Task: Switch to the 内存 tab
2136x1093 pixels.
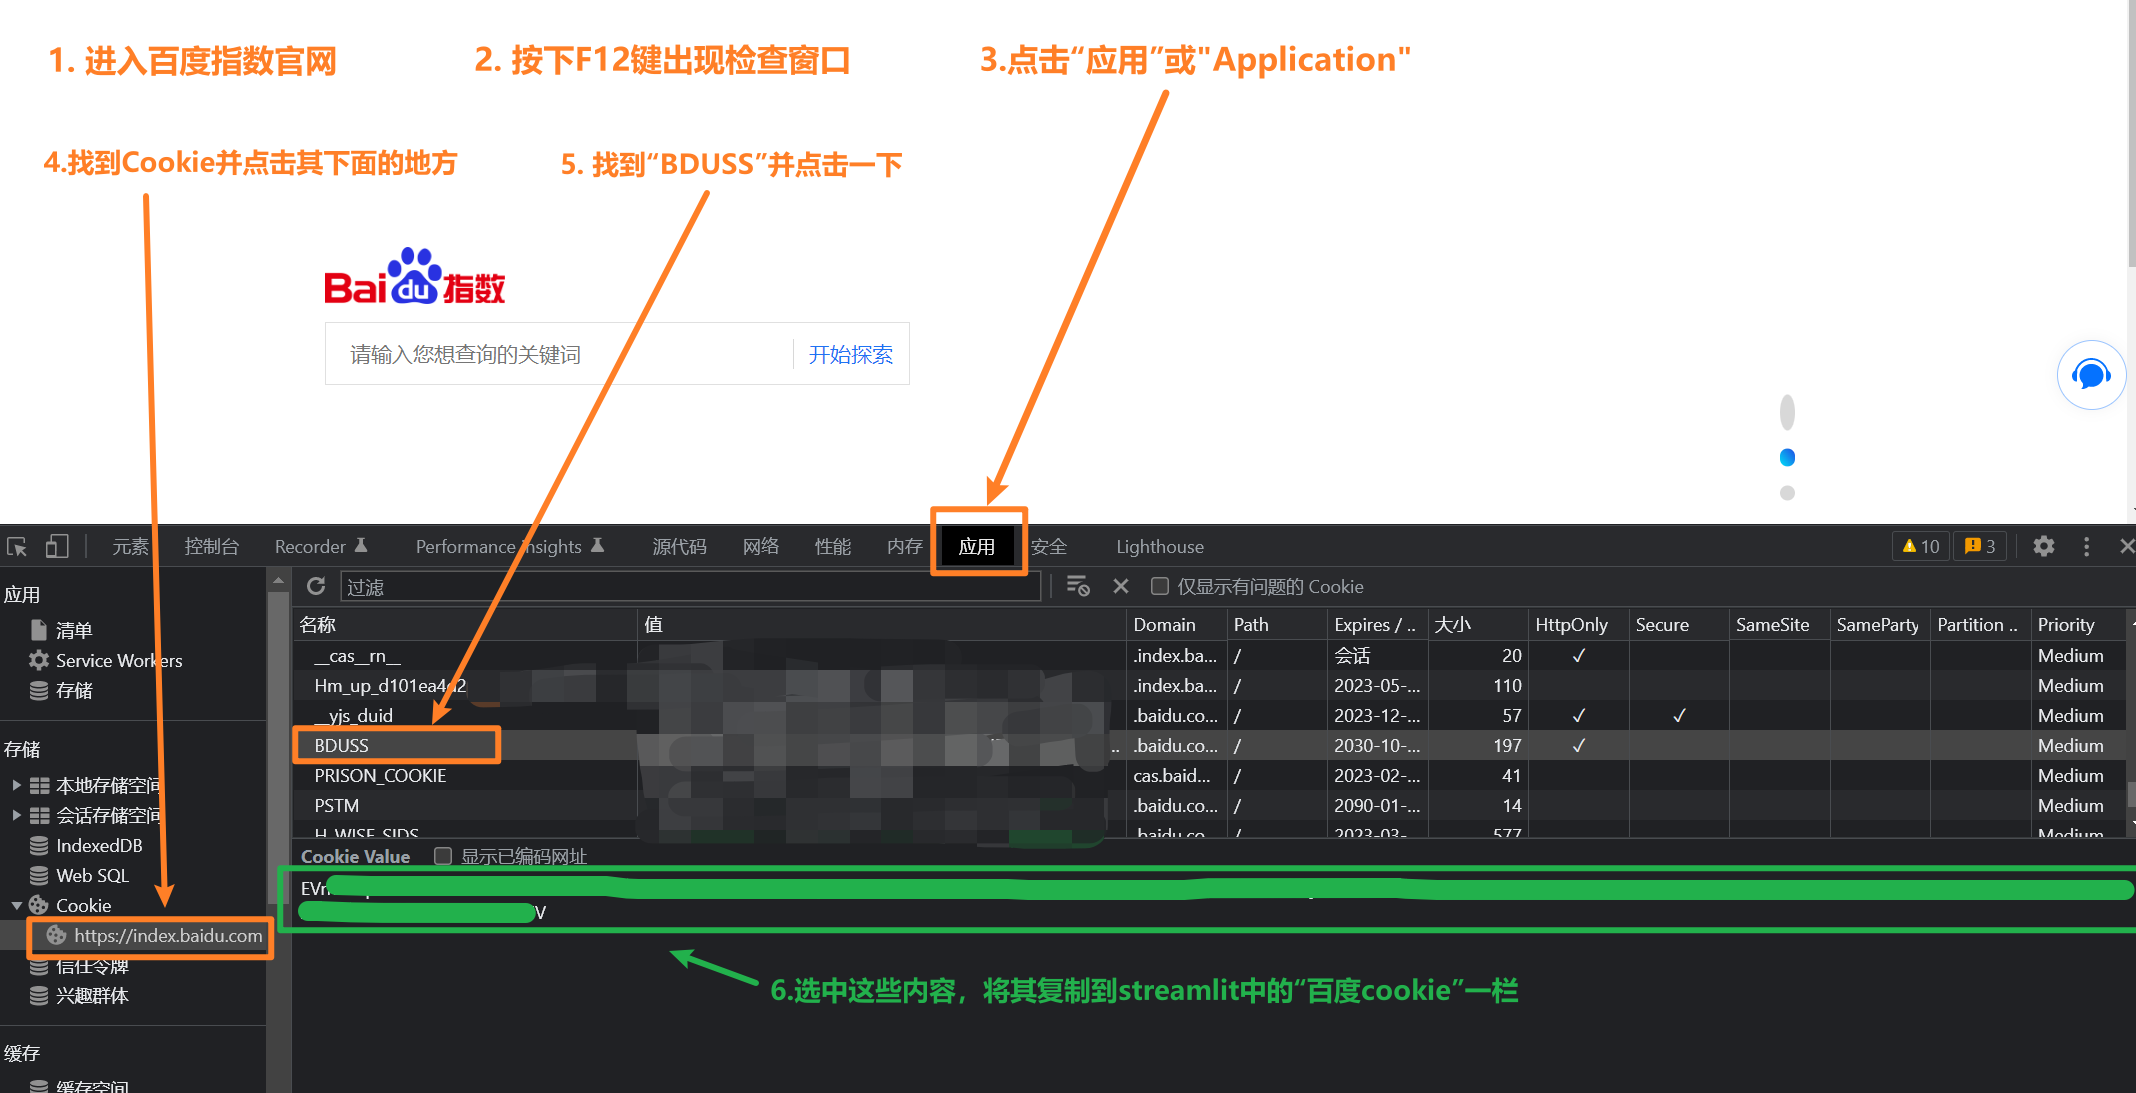Action: coord(905,546)
